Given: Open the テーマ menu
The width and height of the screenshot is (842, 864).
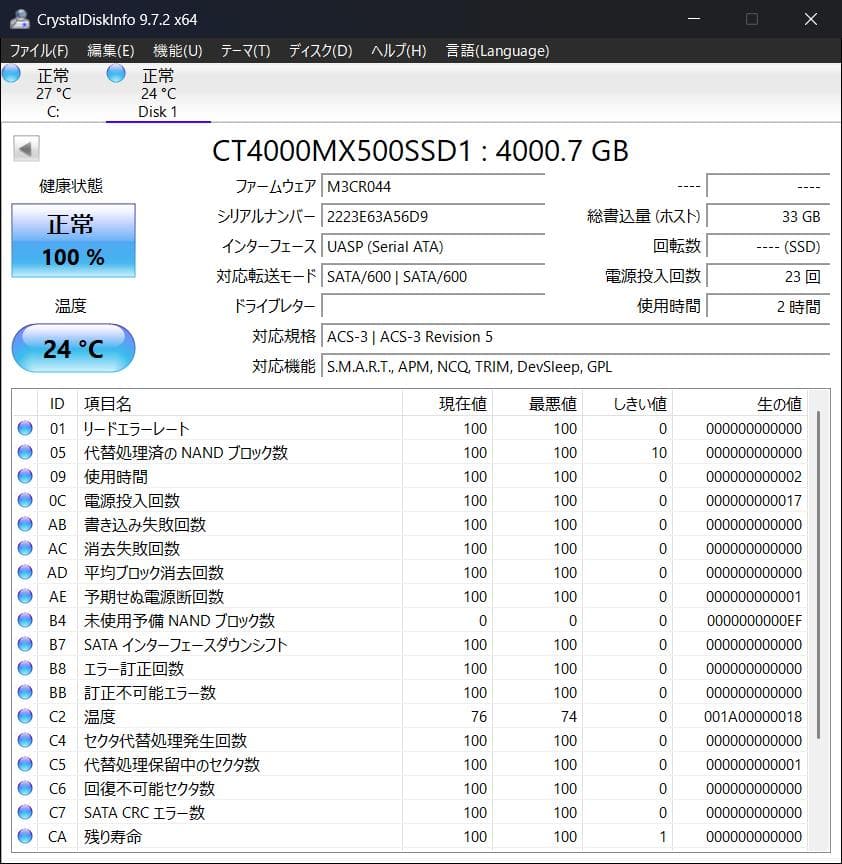Looking at the screenshot, I should point(247,50).
